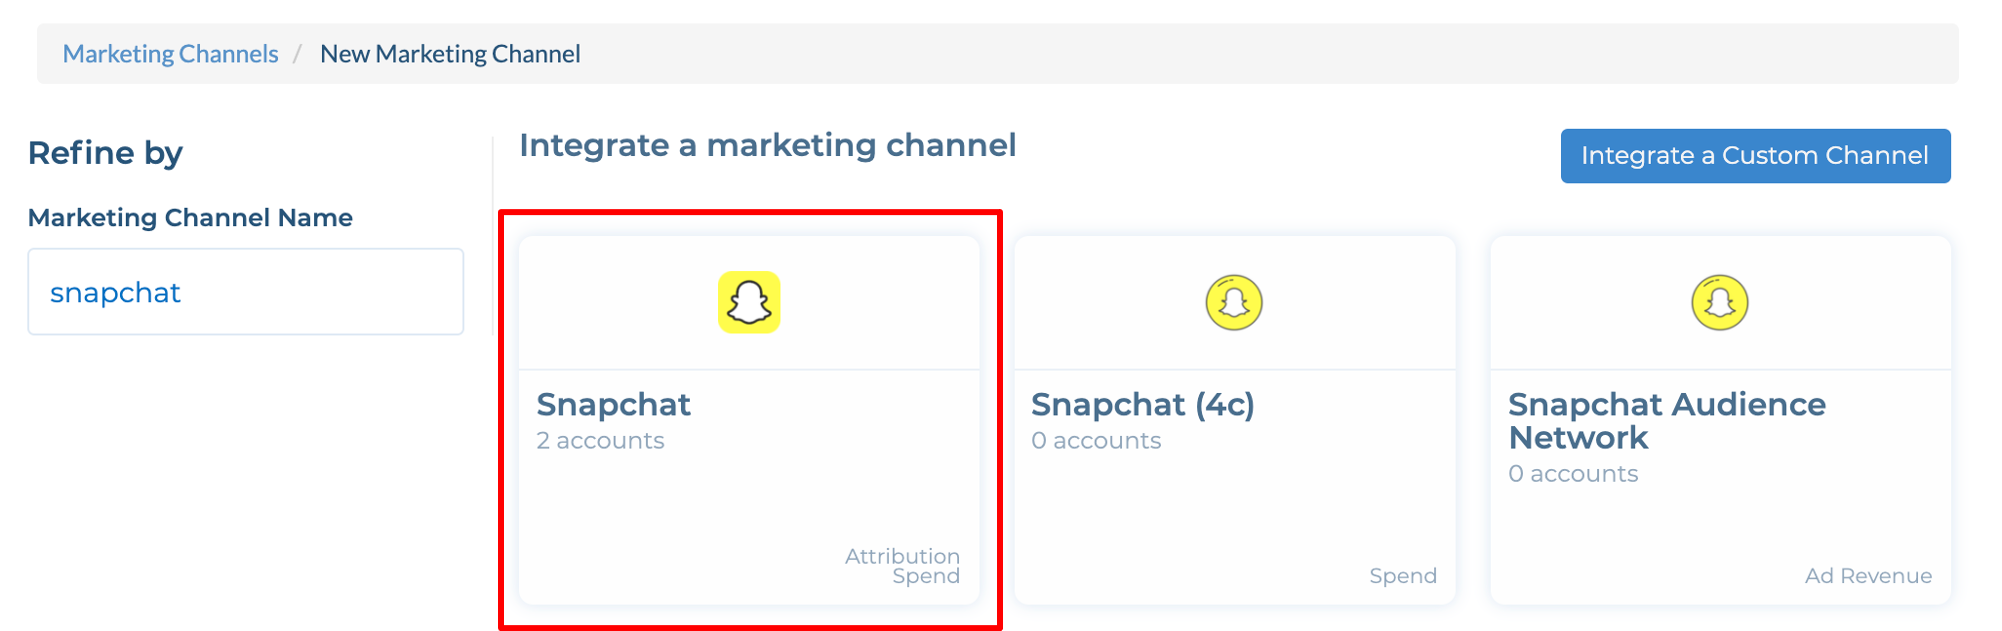Click the square yellow Snapchat ghost icon

pos(749,302)
